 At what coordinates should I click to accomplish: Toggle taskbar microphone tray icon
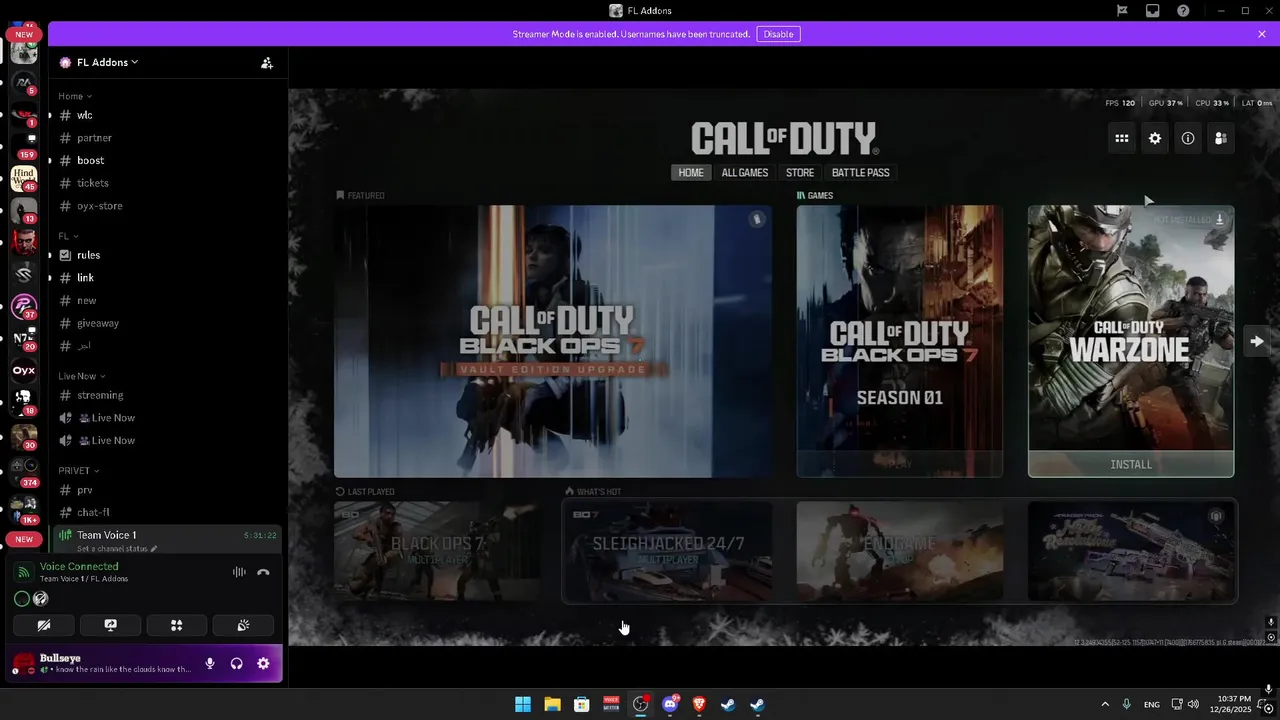point(1127,704)
